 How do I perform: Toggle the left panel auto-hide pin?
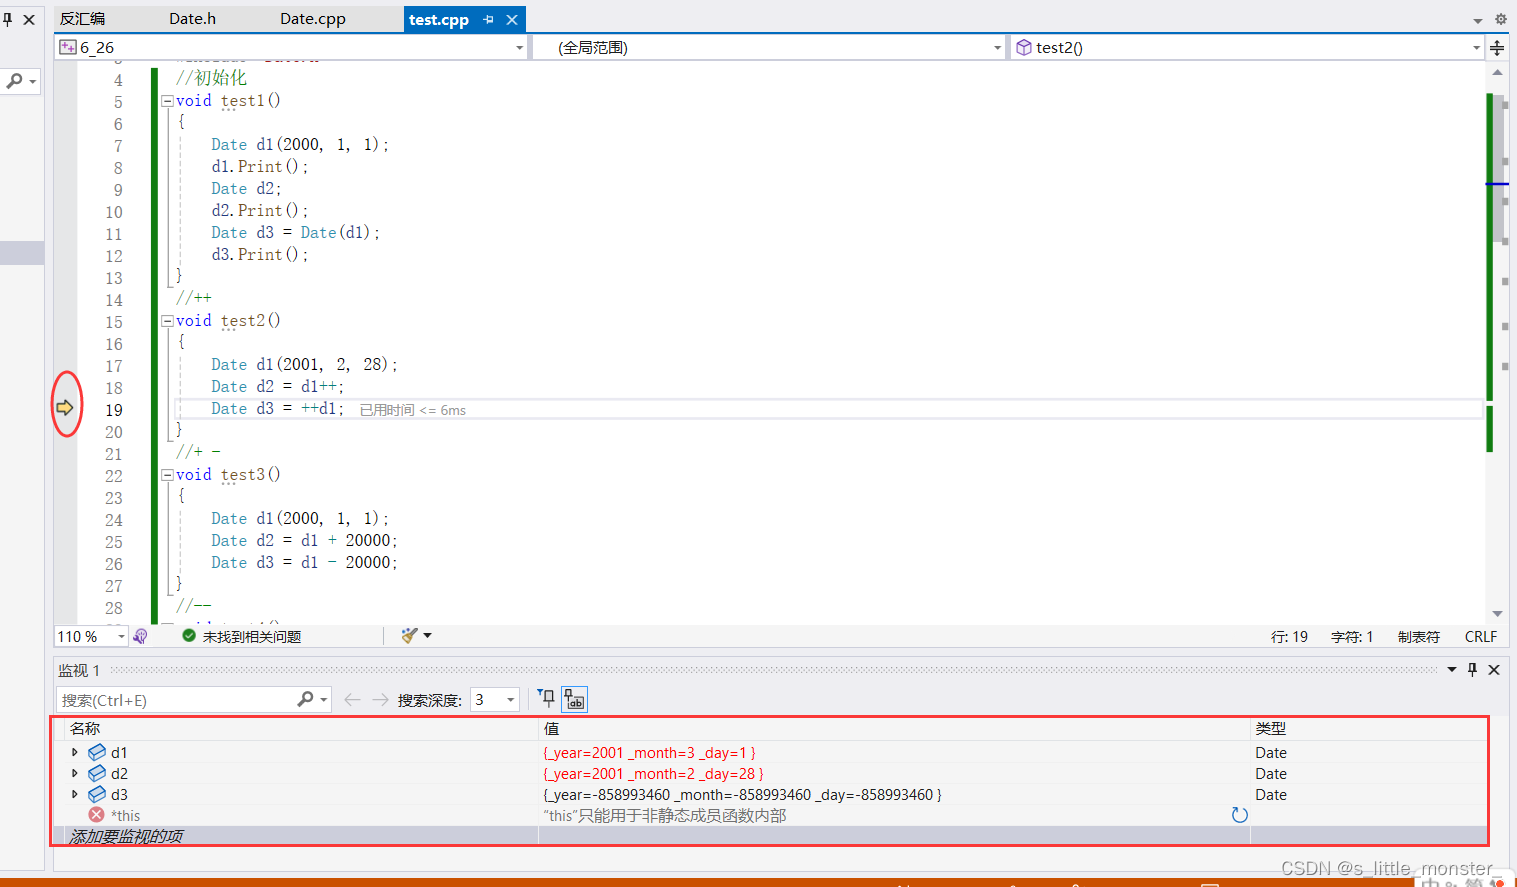click(x=8, y=19)
